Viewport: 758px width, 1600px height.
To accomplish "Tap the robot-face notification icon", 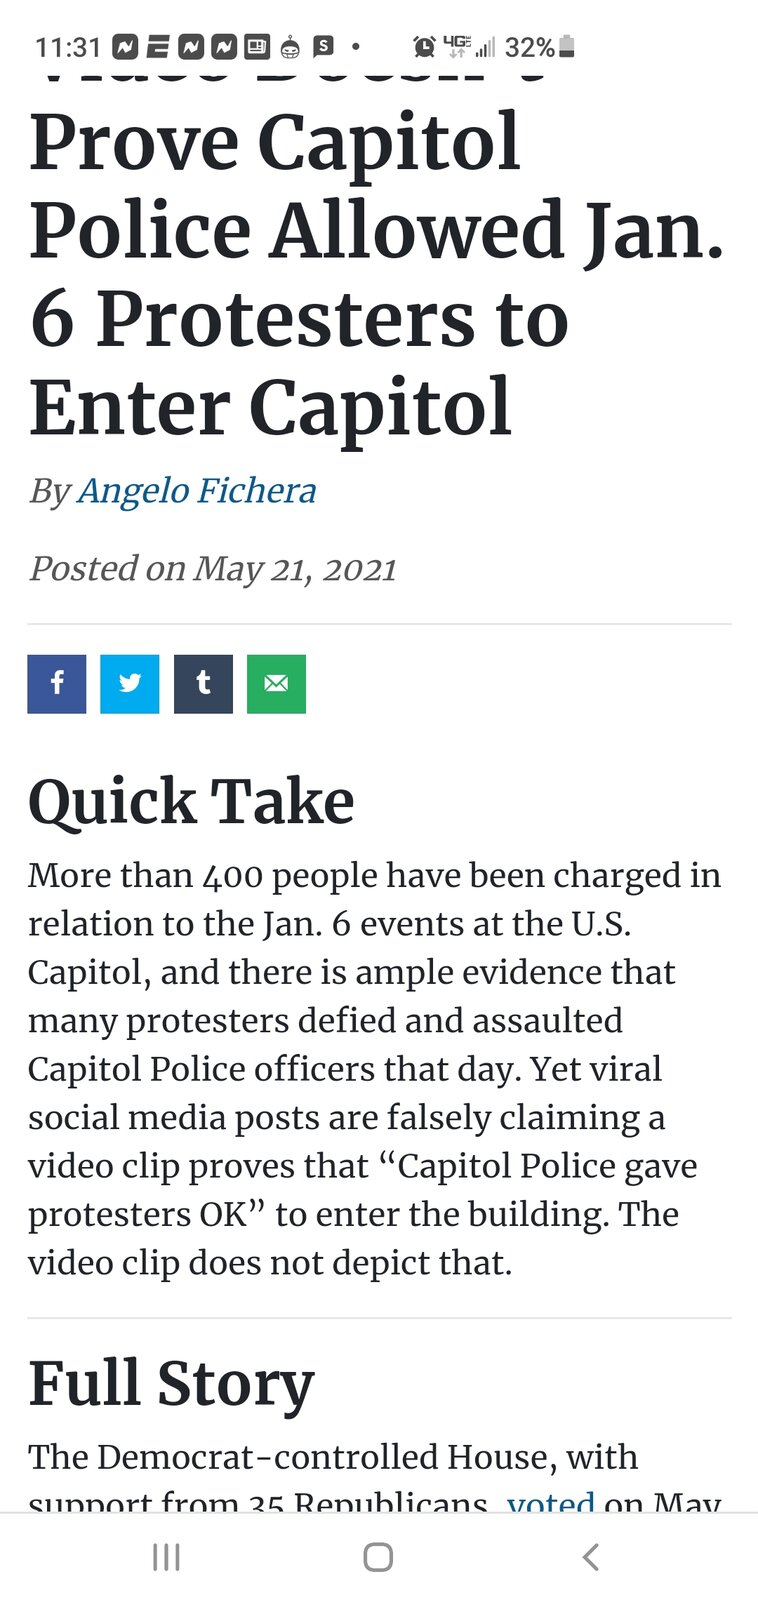I will 290,46.
